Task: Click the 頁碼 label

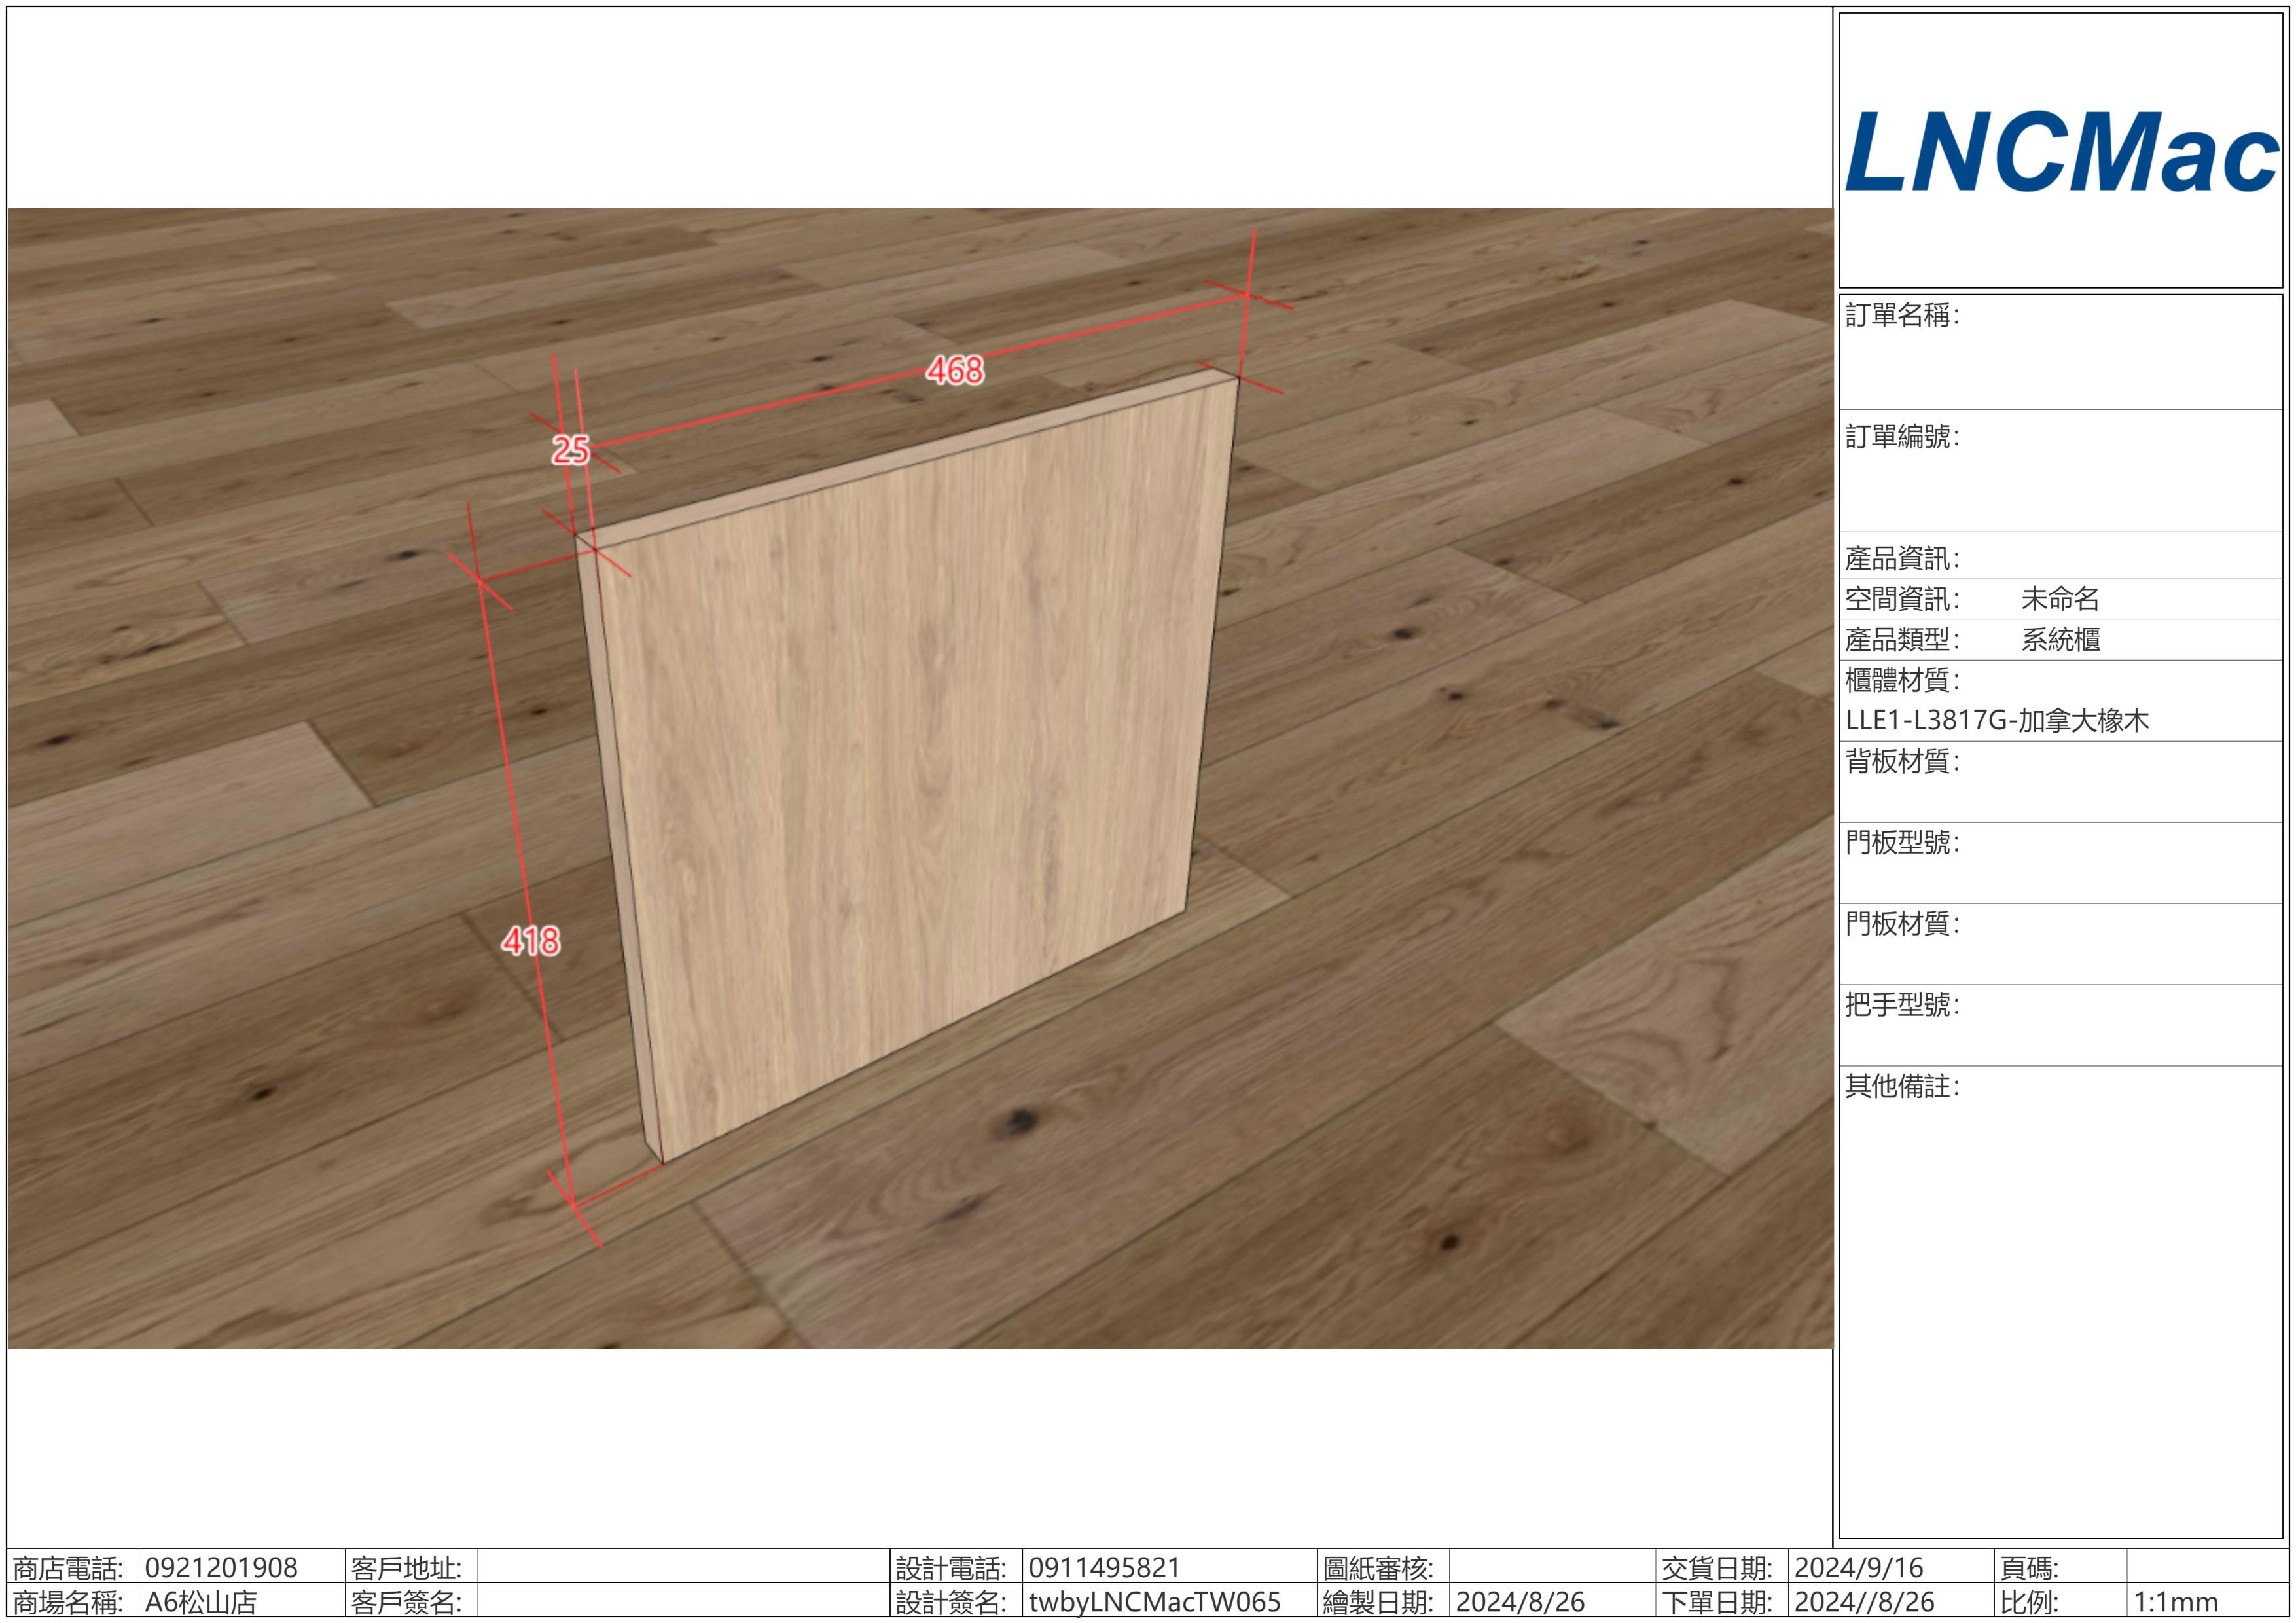Action: click(x=2029, y=1567)
